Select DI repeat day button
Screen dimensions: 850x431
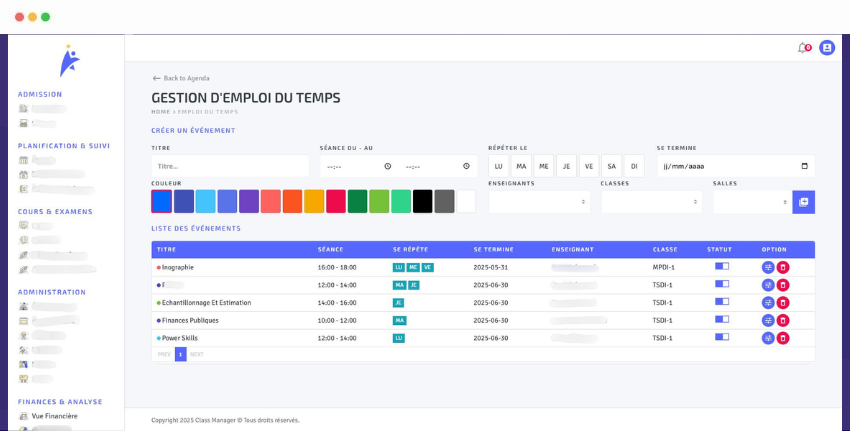click(x=634, y=166)
